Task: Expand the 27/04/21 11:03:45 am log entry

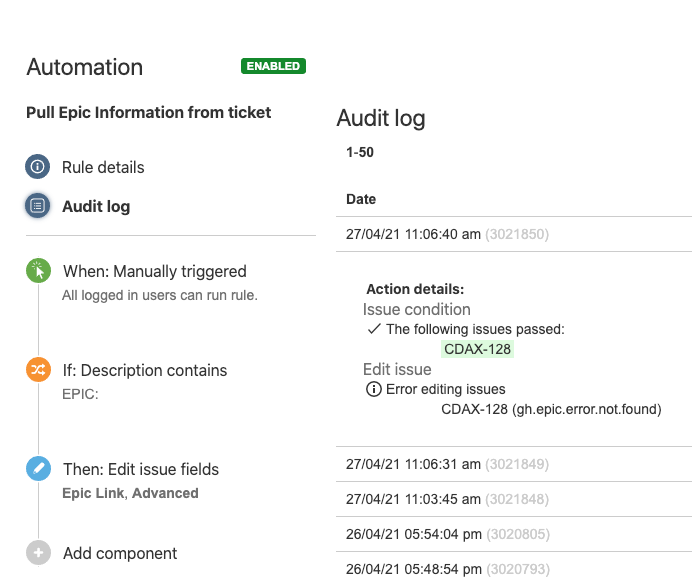Action: [447, 499]
